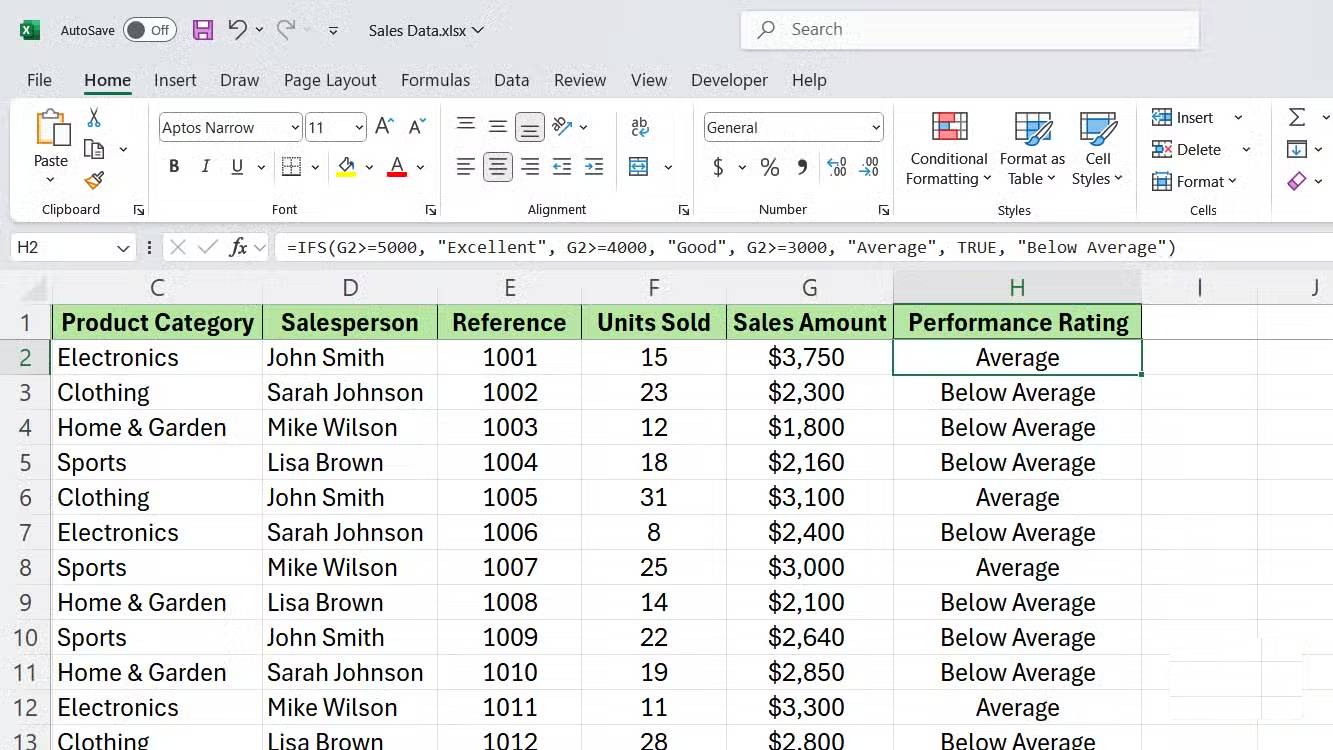Viewport: 1333px width, 750px height.
Task: Open the Developer tab
Action: point(729,80)
